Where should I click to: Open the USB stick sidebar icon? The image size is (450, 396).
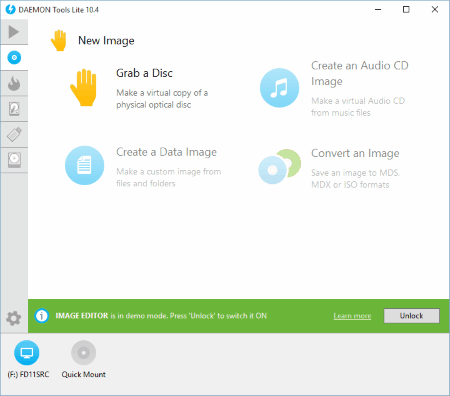(14, 135)
